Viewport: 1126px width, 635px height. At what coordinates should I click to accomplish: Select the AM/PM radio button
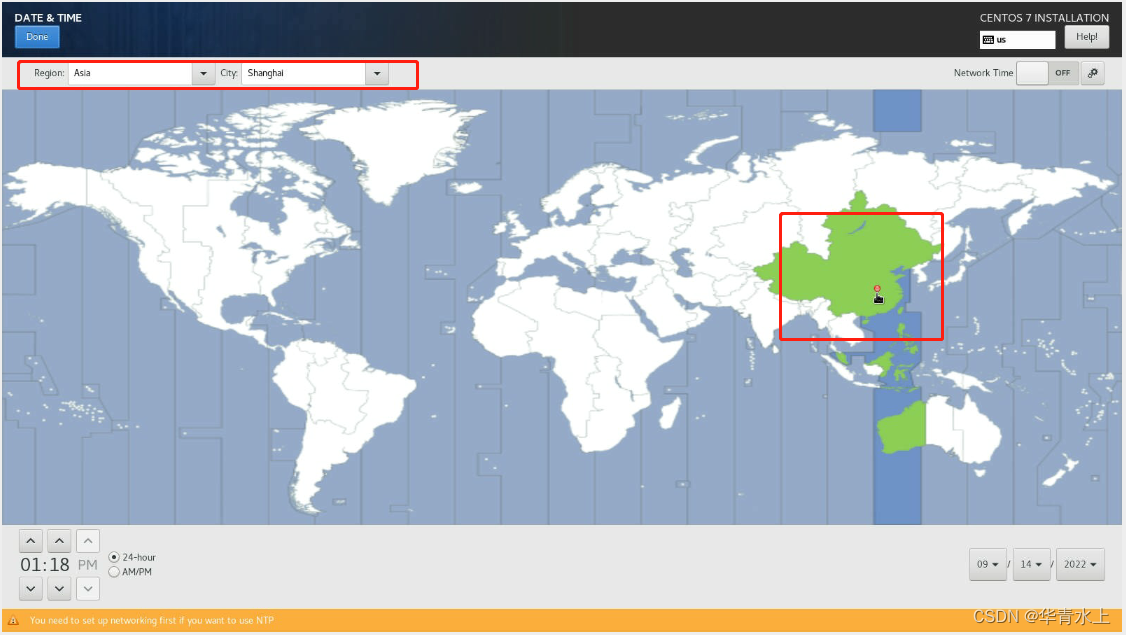coord(114,572)
